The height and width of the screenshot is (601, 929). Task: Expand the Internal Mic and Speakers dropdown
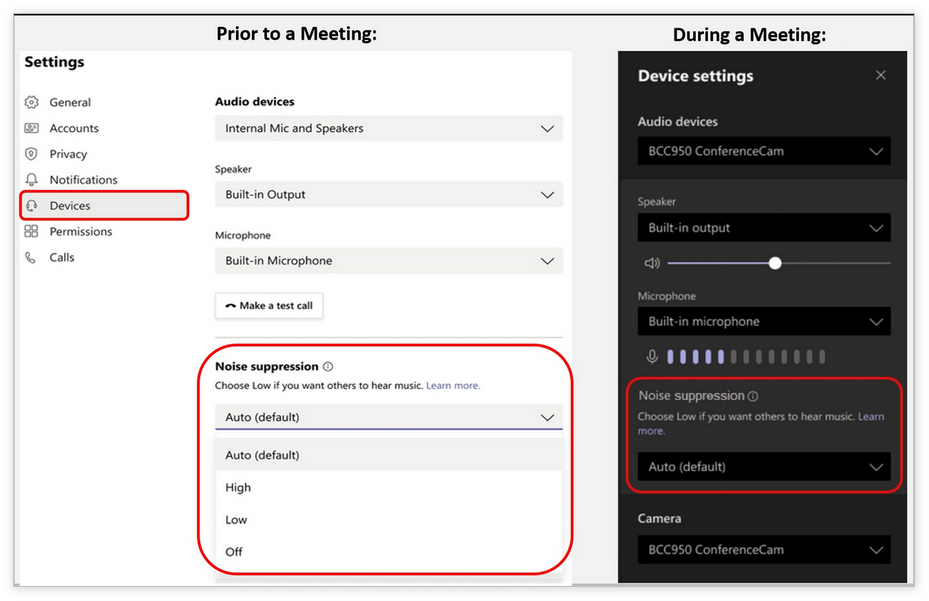pyautogui.click(x=388, y=129)
